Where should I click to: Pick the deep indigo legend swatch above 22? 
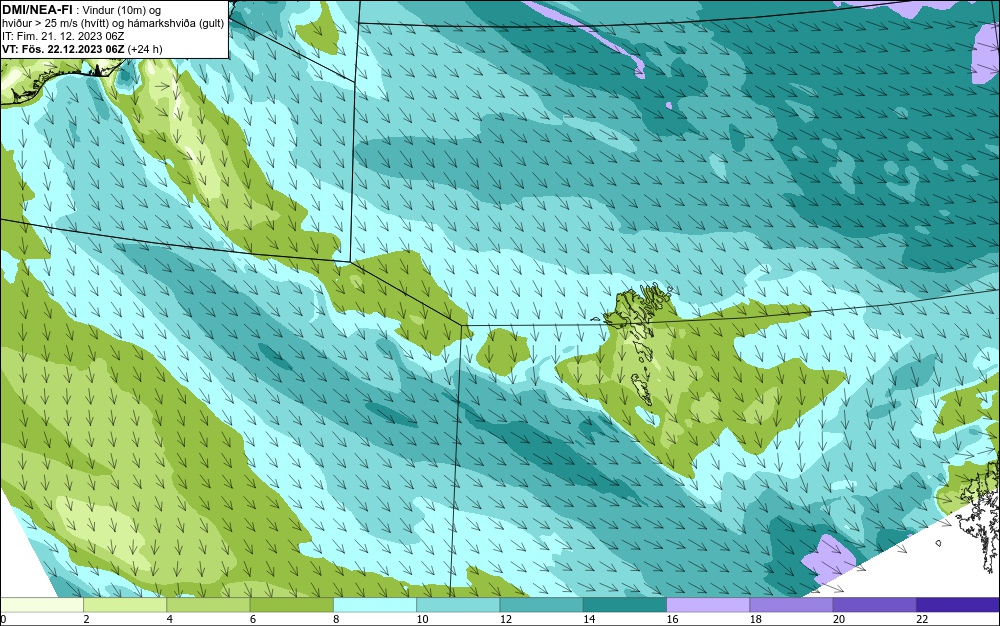click(958, 605)
